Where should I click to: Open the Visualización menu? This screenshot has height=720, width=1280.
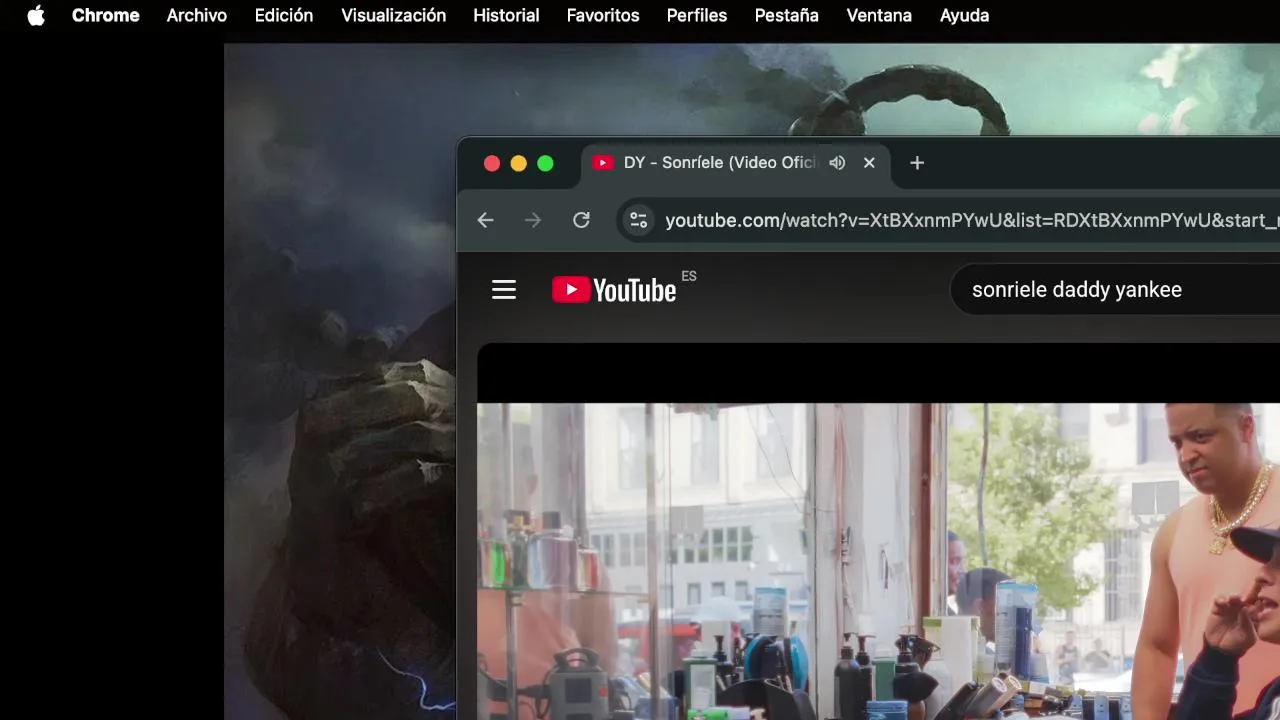pyautogui.click(x=393, y=15)
